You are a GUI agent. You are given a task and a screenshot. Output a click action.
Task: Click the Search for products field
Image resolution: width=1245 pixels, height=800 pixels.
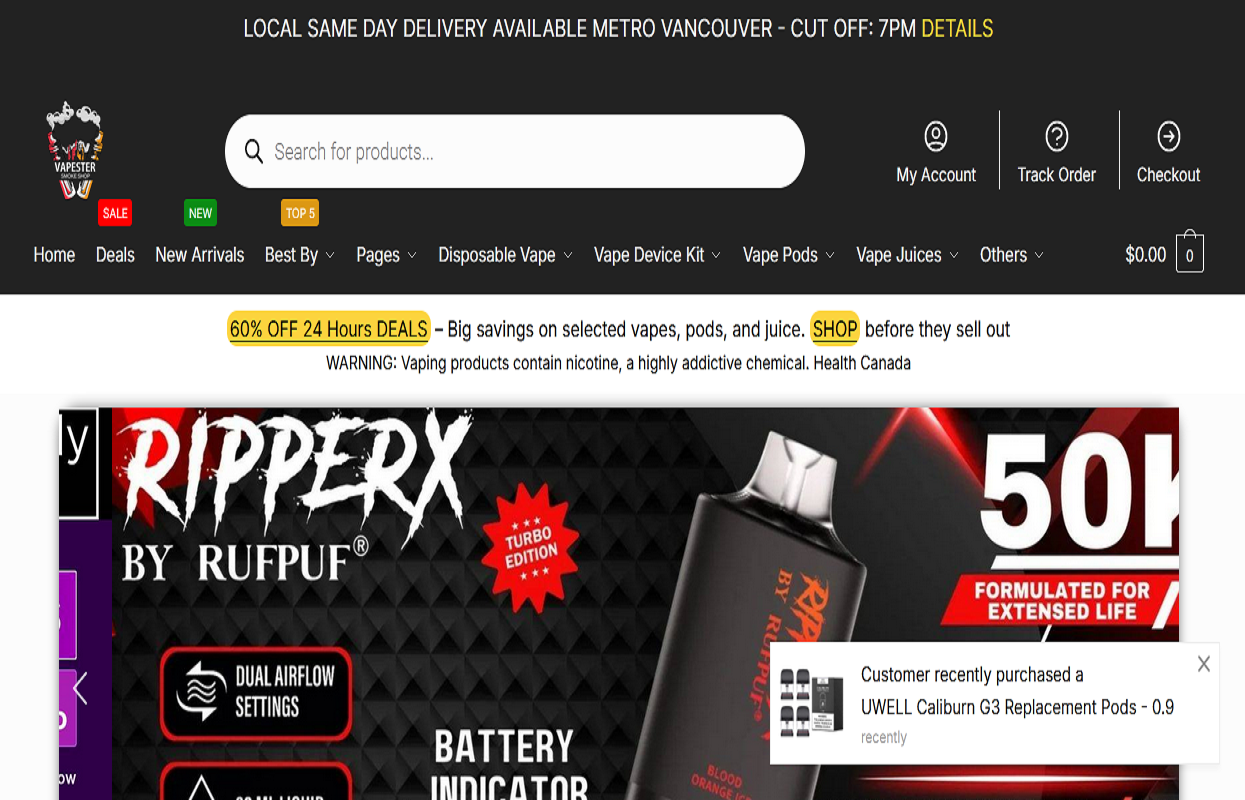tap(515, 151)
